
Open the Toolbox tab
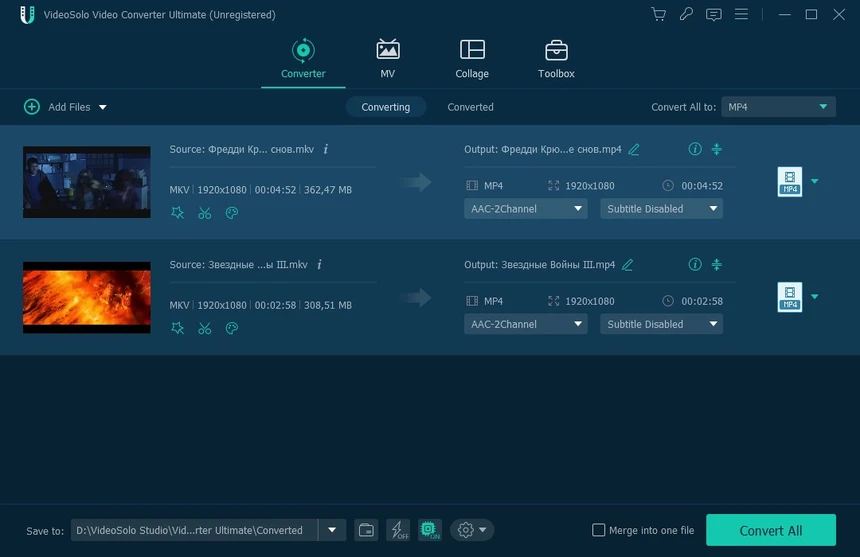click(556, 59)
